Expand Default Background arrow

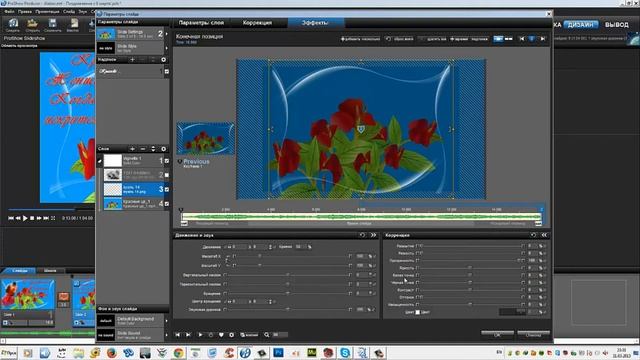(x=167, y=321)
